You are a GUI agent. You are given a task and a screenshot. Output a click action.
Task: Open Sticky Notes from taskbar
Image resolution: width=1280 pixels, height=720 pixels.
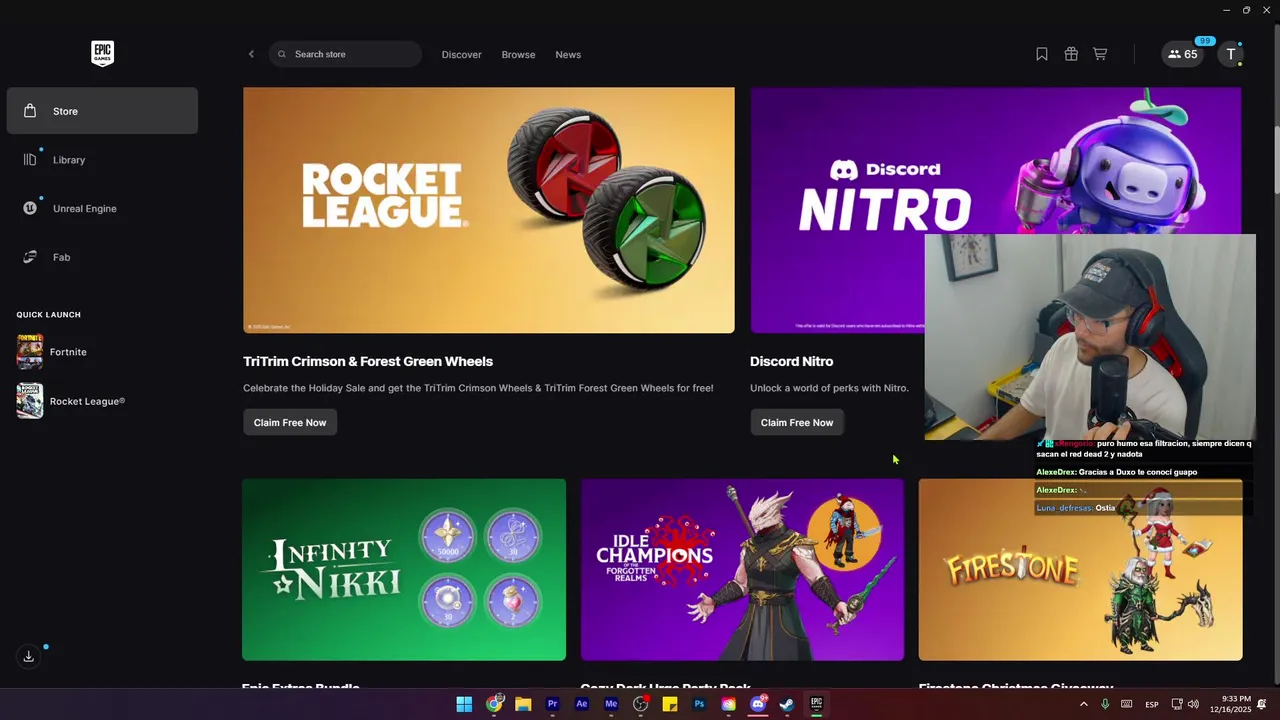pyautogui.click(x=670, y=704)
